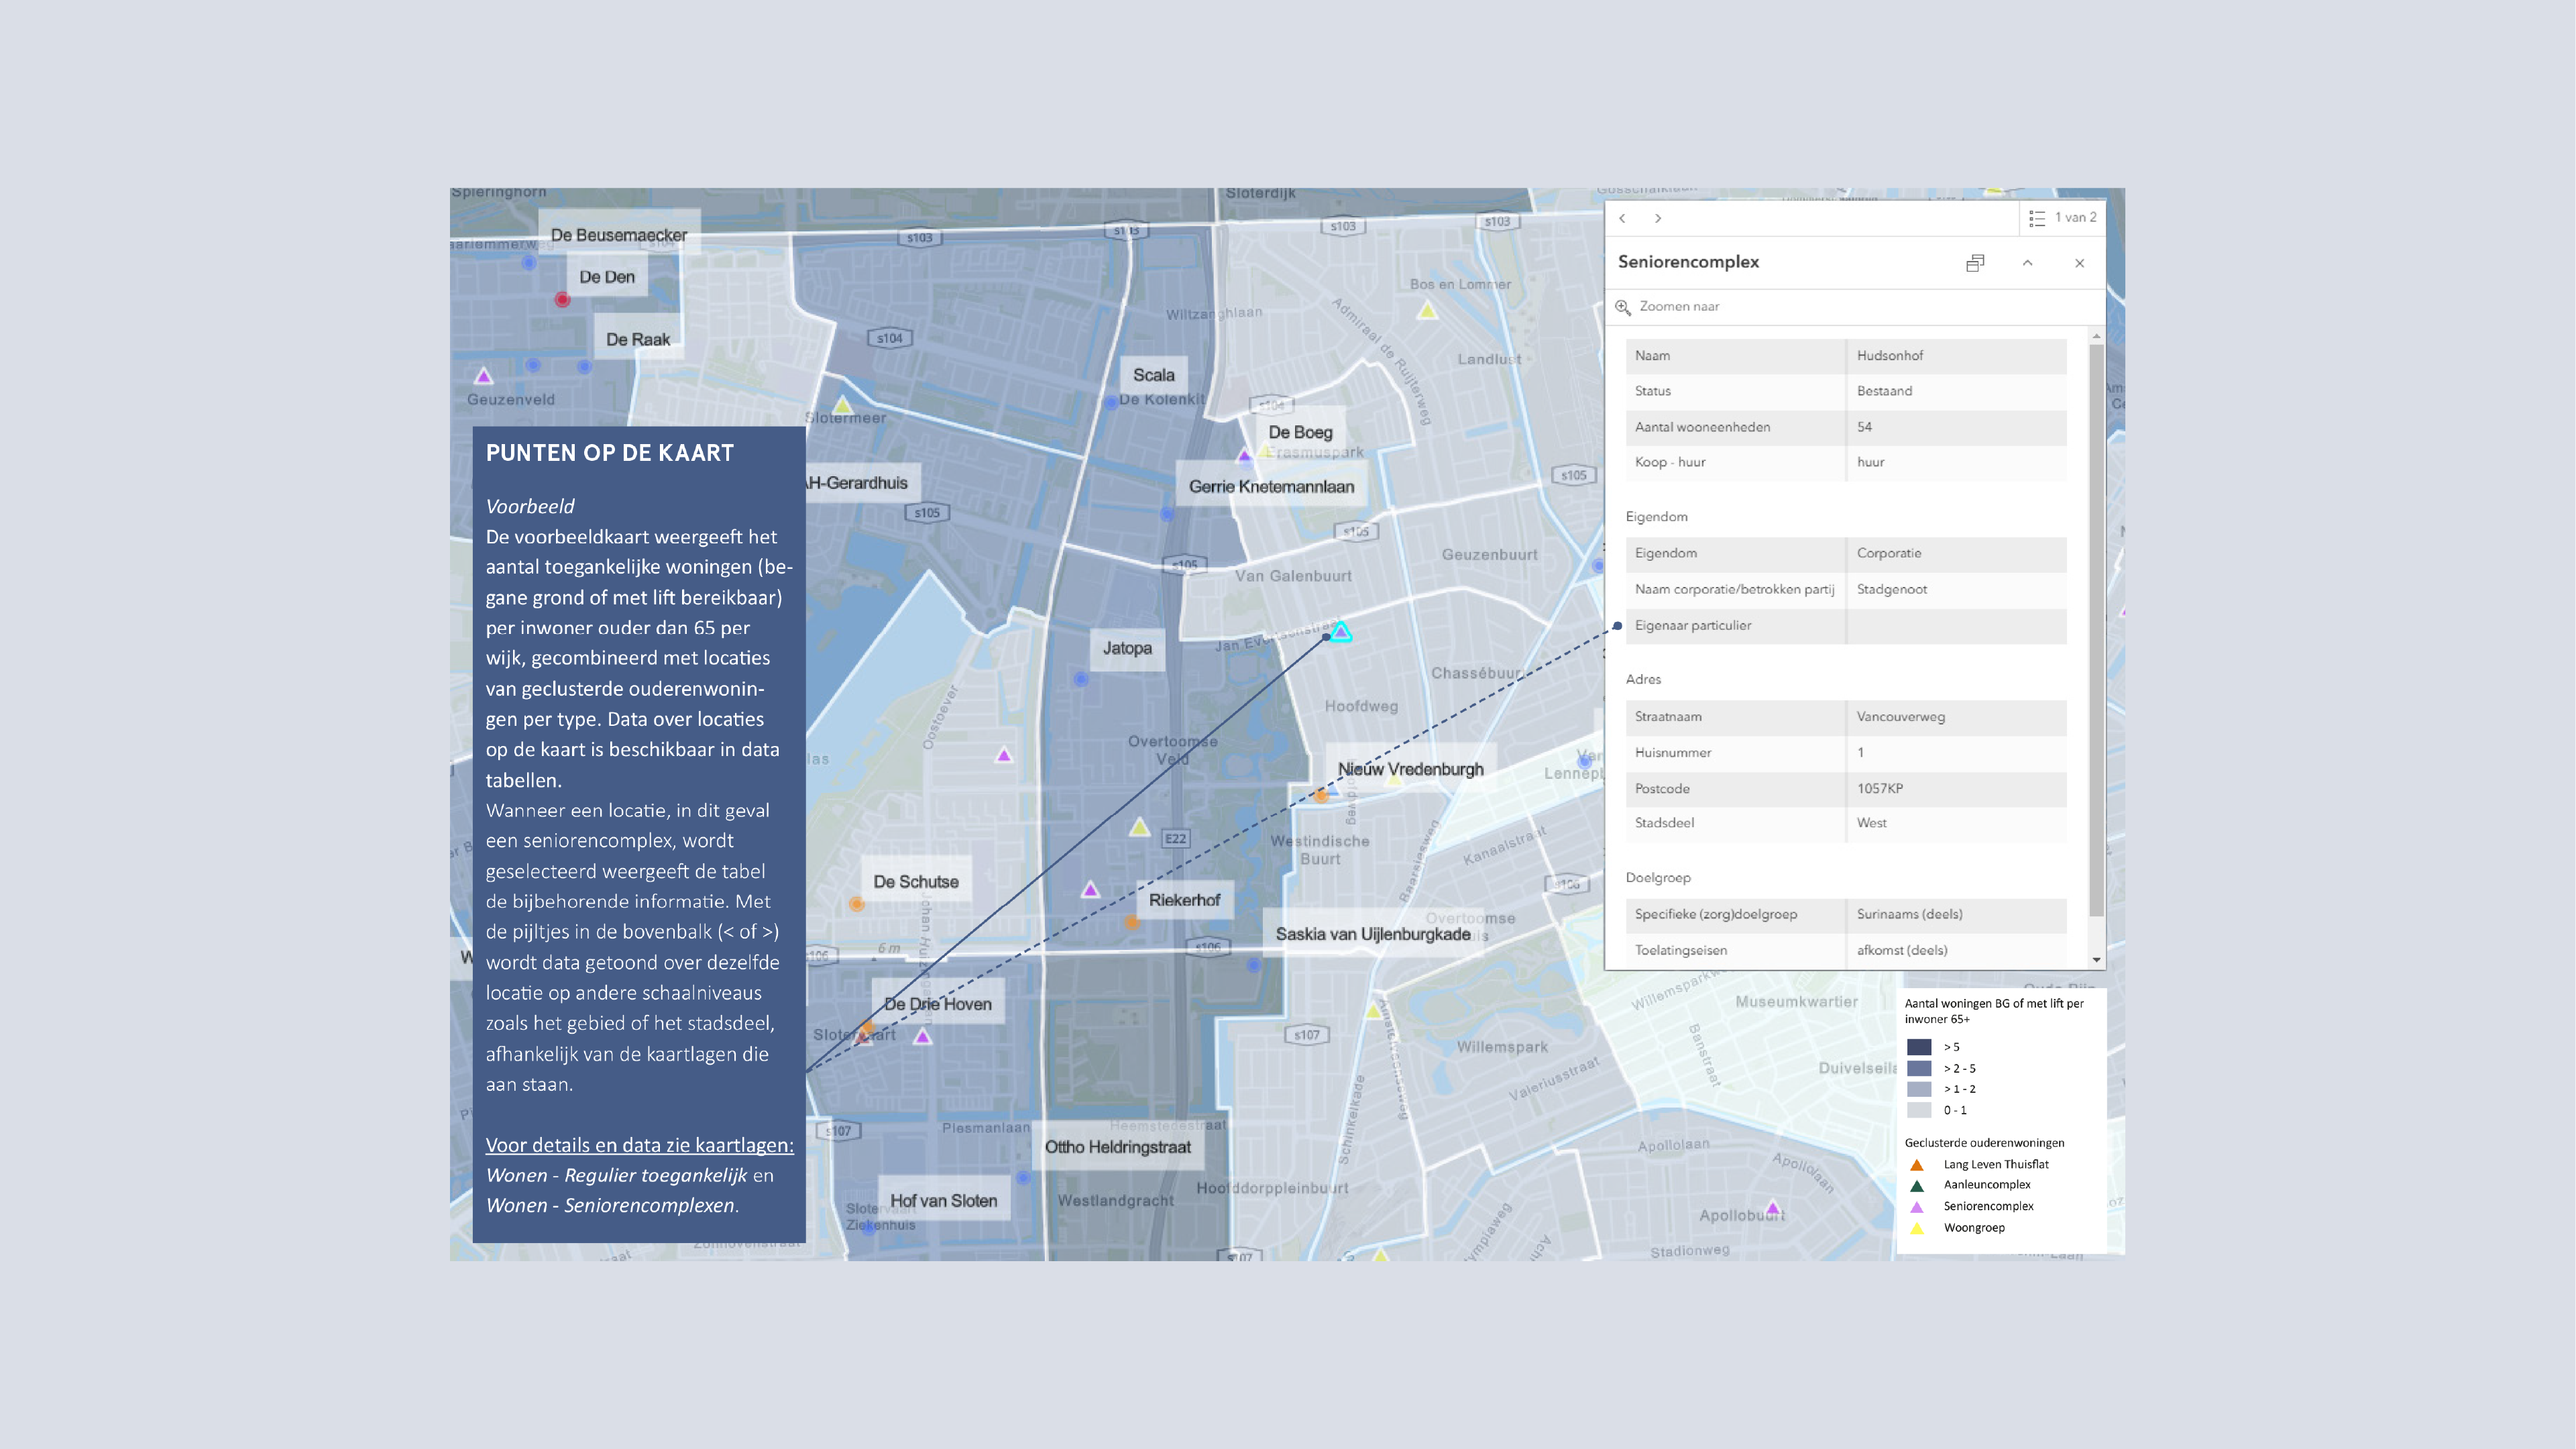Select red dot marker at De Den
This screenshot has height=1449, width=2576.
[563, 299]
